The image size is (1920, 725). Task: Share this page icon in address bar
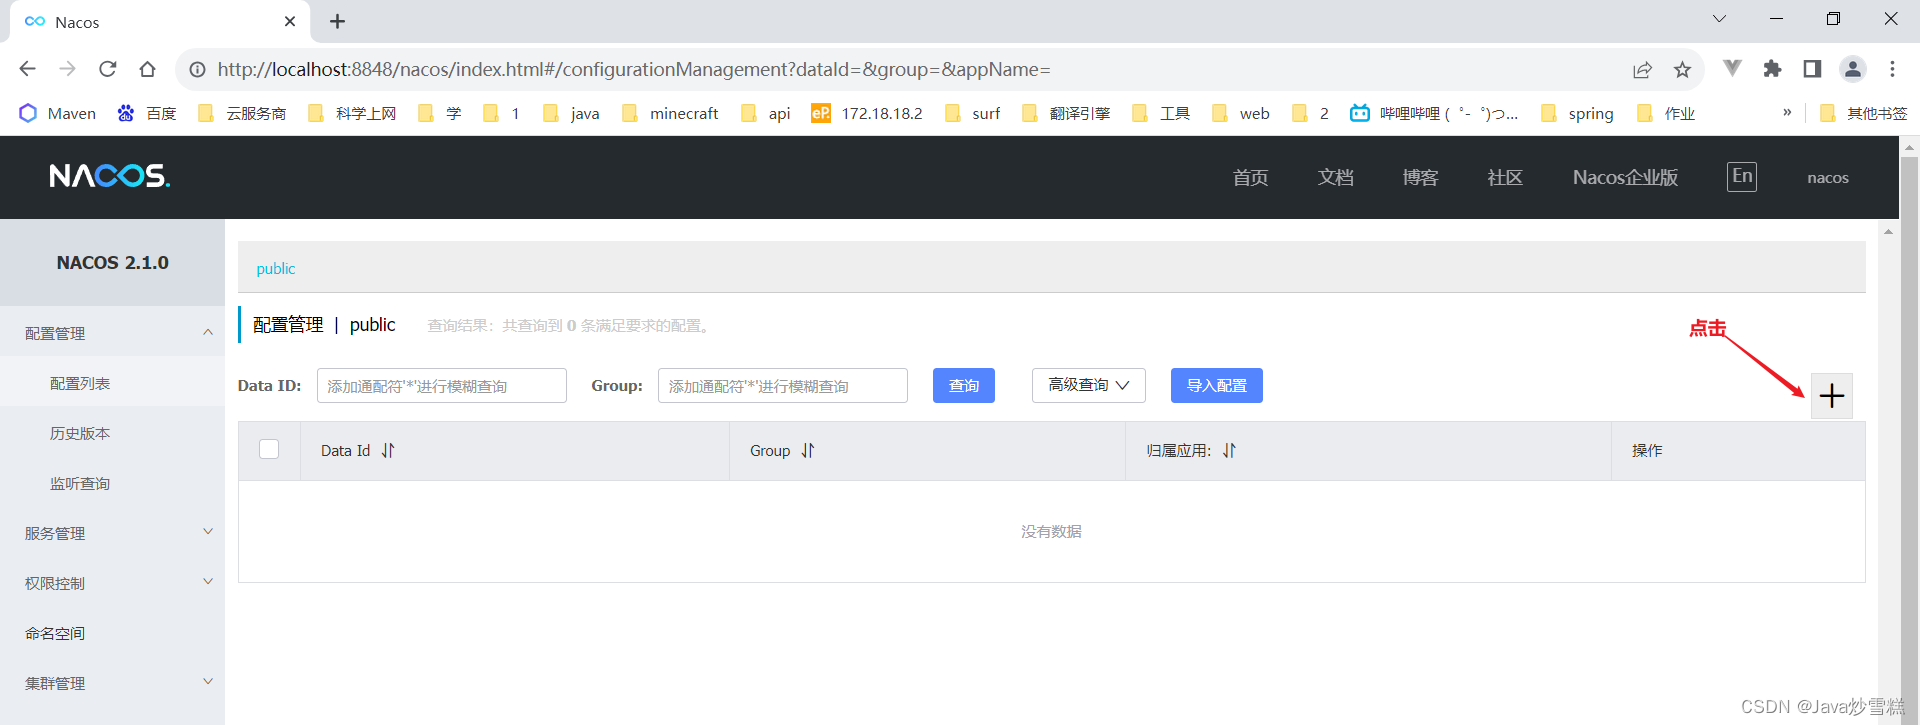1642,69
